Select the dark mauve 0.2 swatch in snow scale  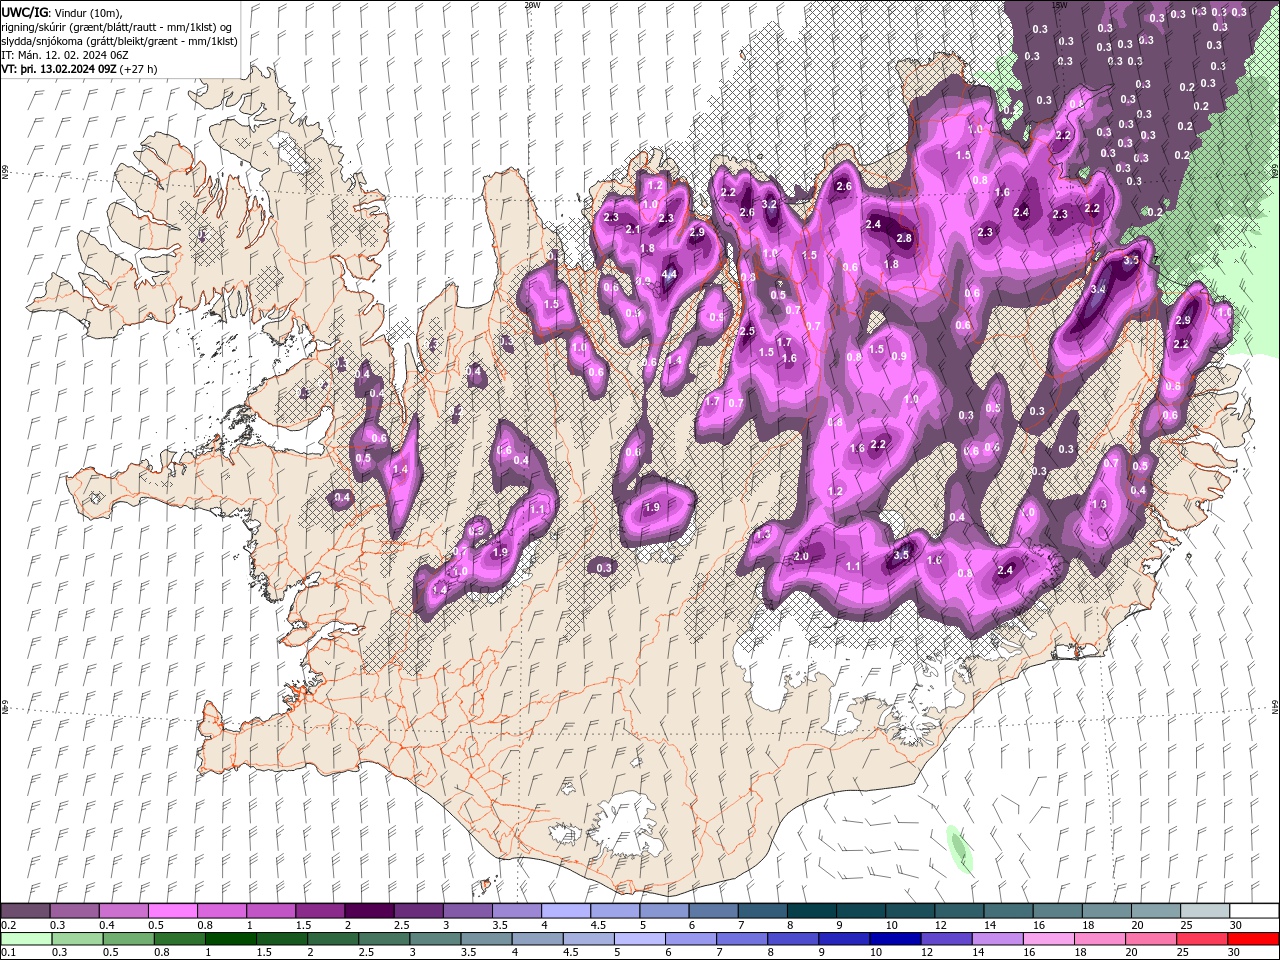(x=25, y=911)
